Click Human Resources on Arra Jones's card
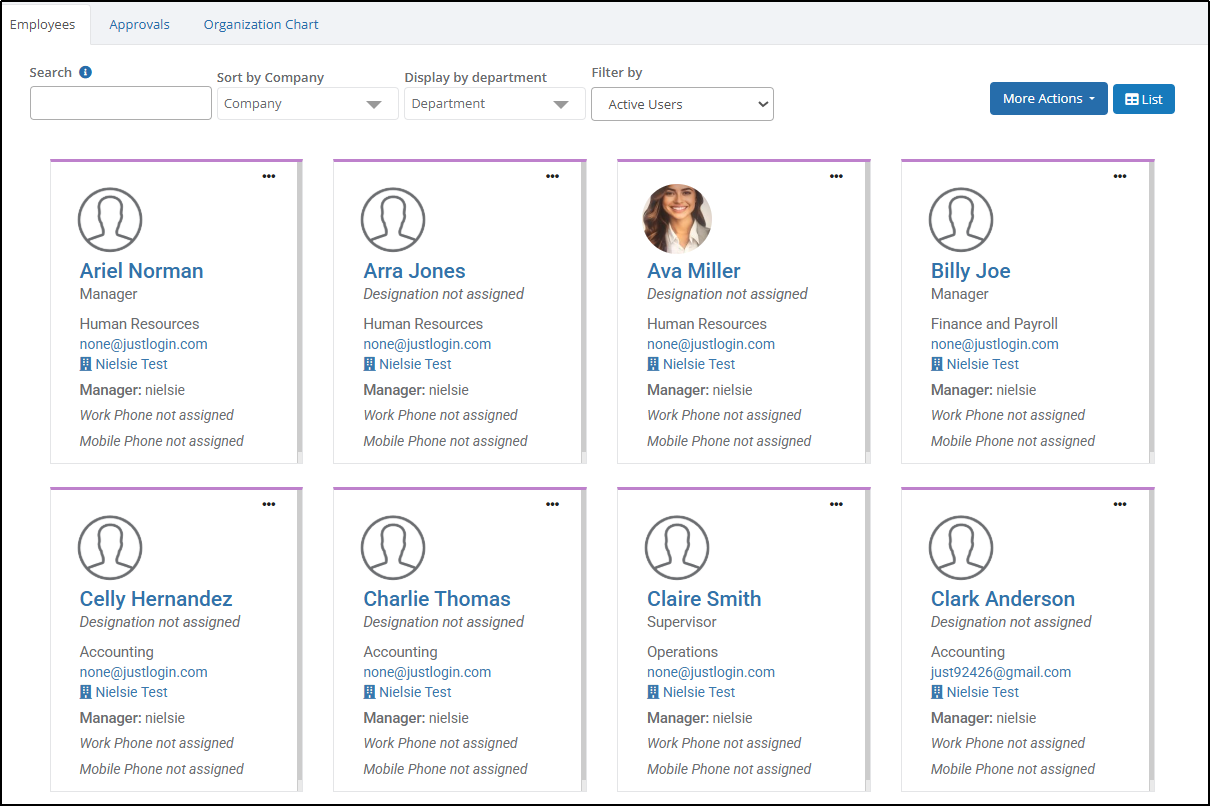The image size is (1211, 807). (423, 324)
